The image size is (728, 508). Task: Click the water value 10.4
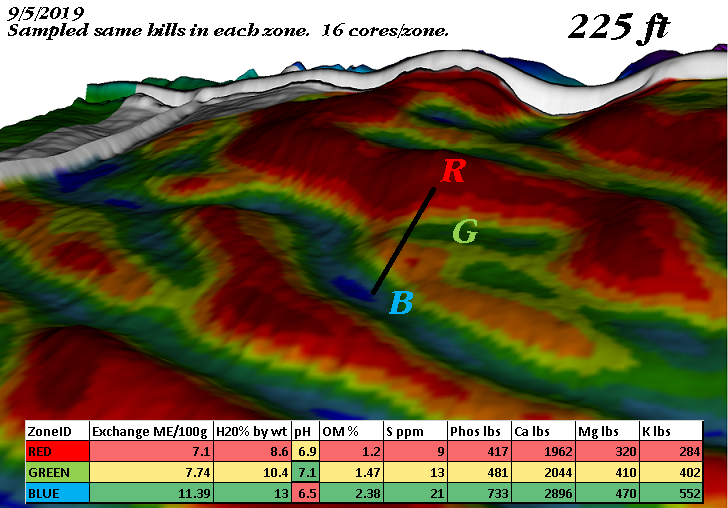[x=252, y=472]
